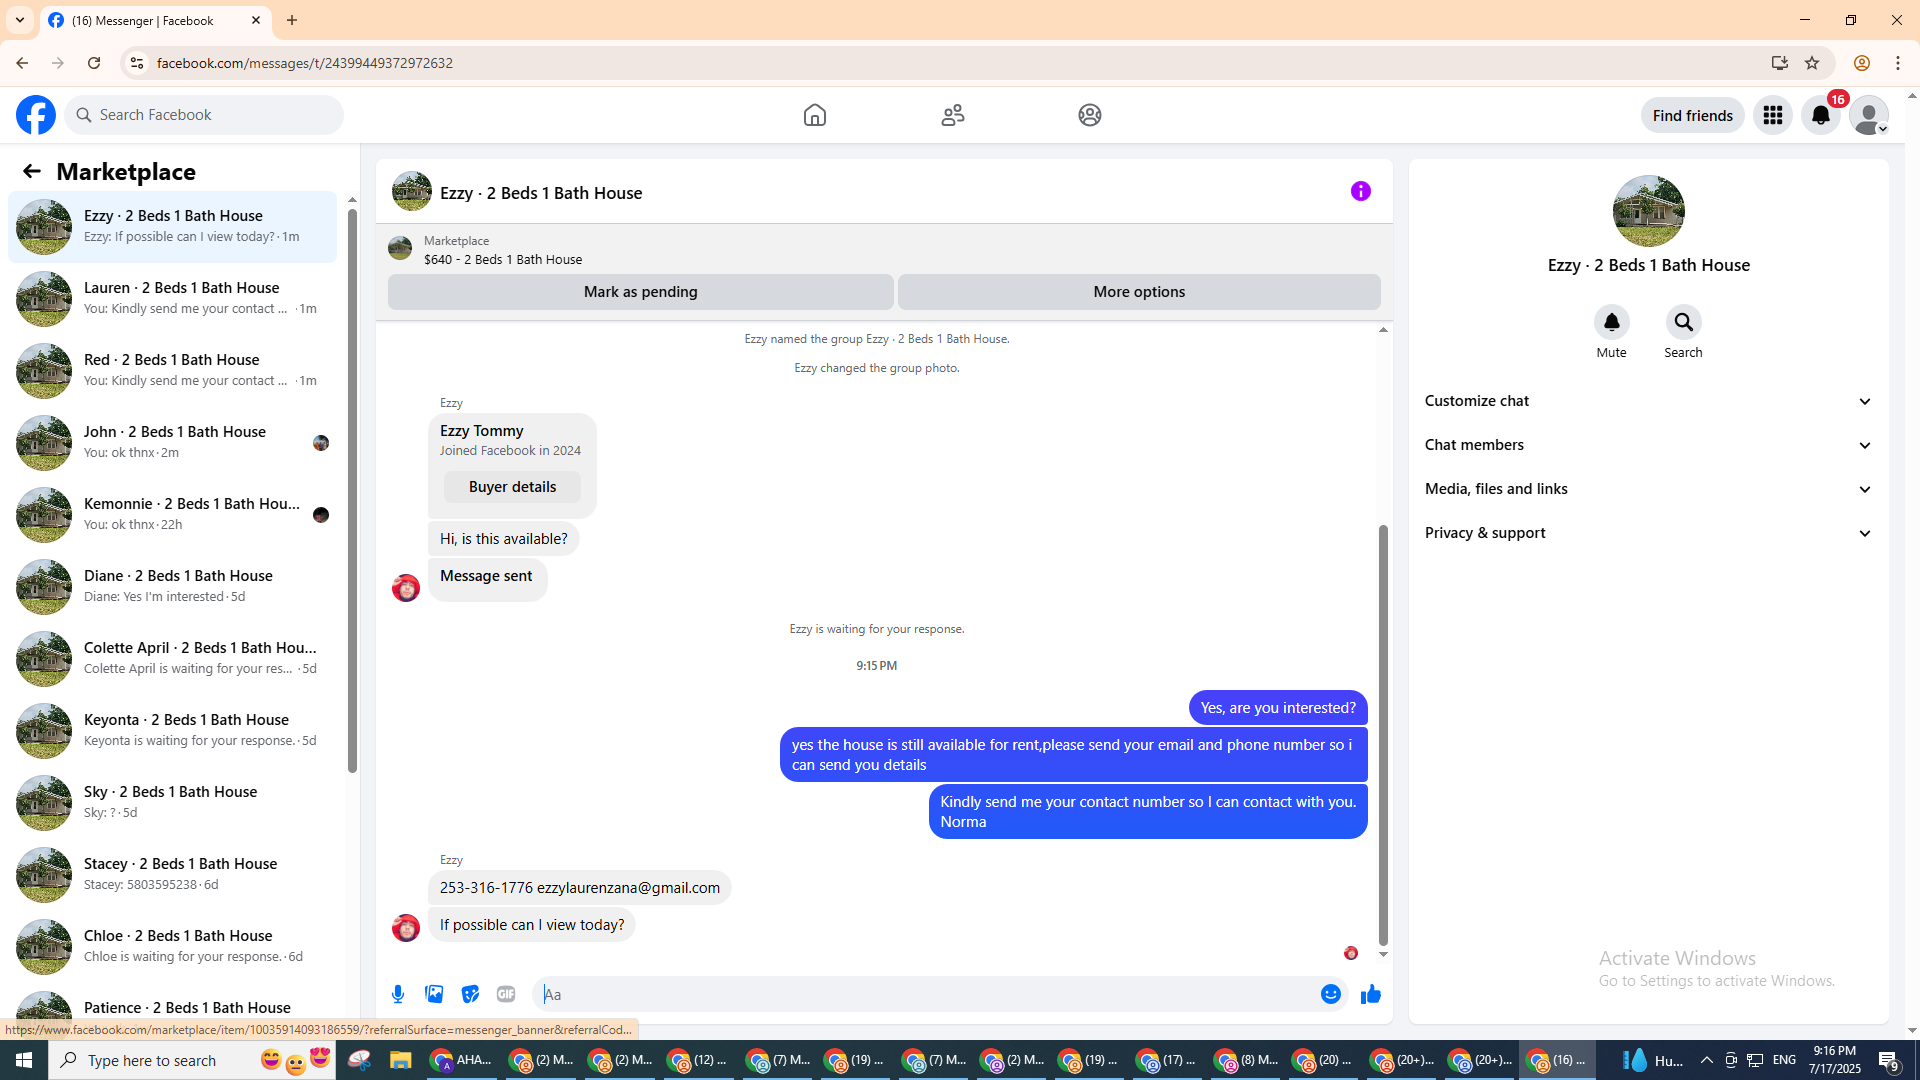Image resolution: width=1920 pixels, height=1080 pixels.
Task: Choose a sticker icon
Action: click(x=470, y=994)
